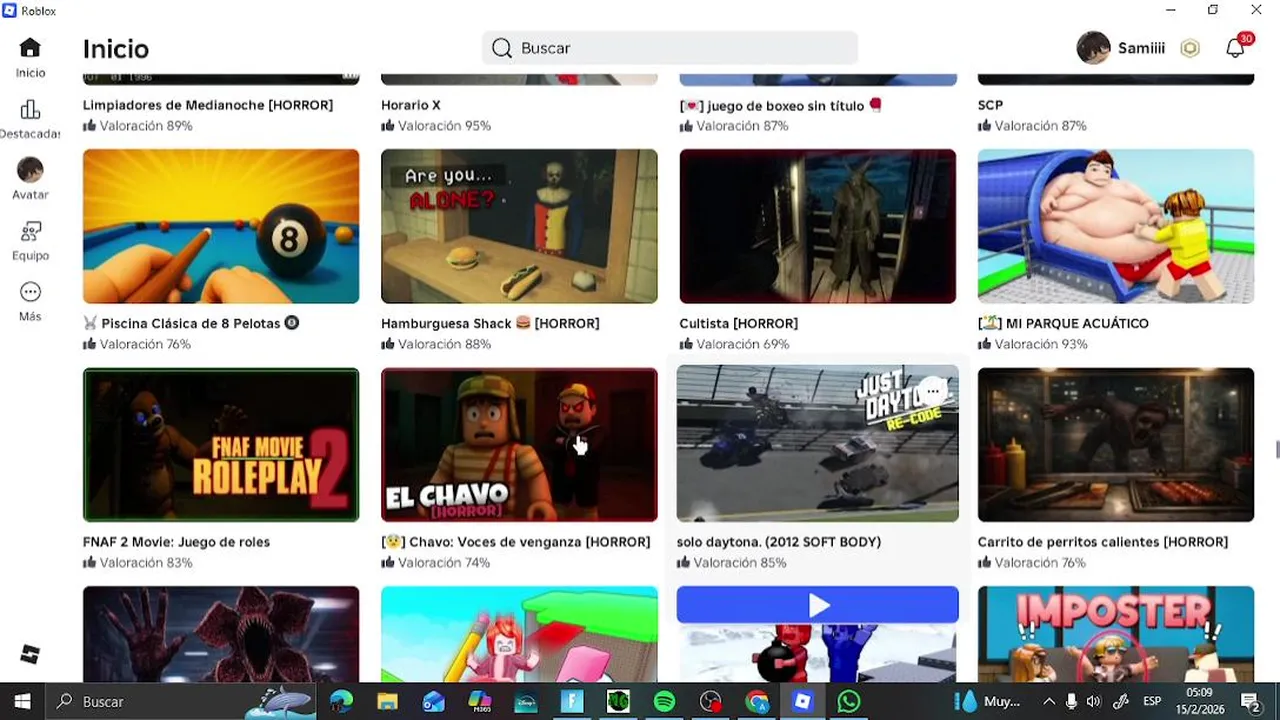1280x720 pixels.
Task: Click the microphone tray icon
Action: (x=1071, y=702)
